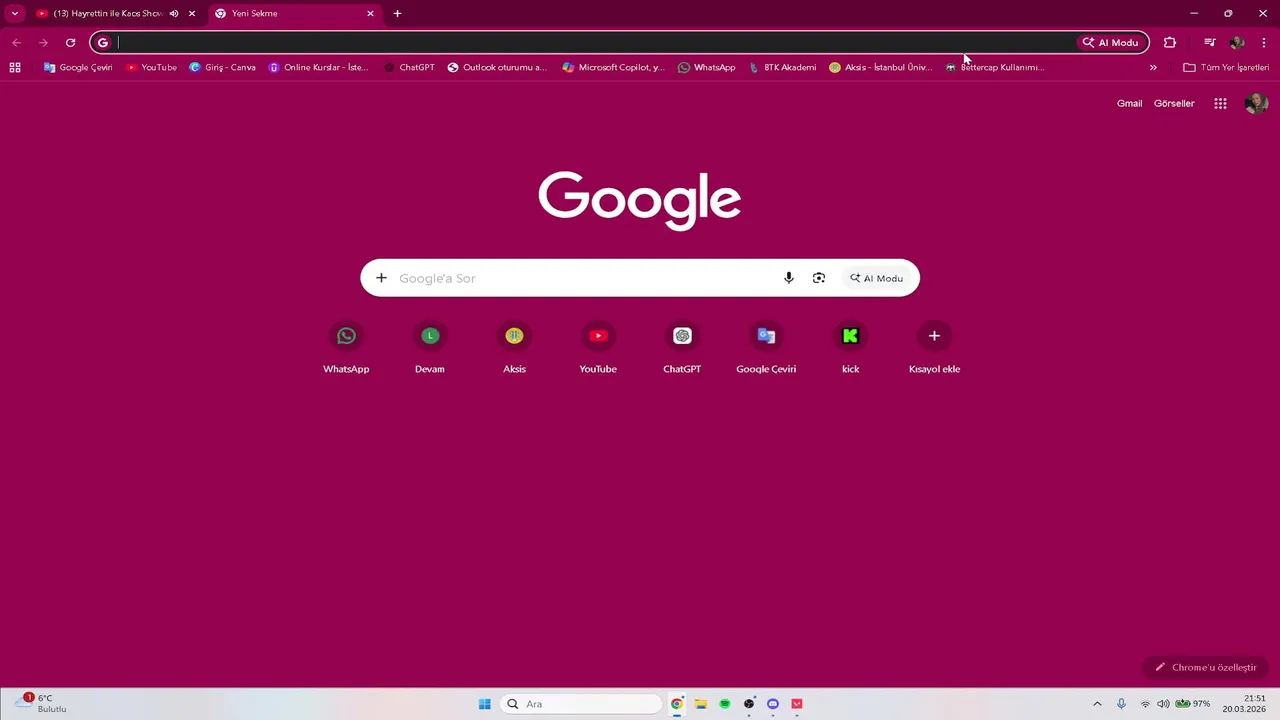Click the system tray microphone icon

tap(1121, 704)
